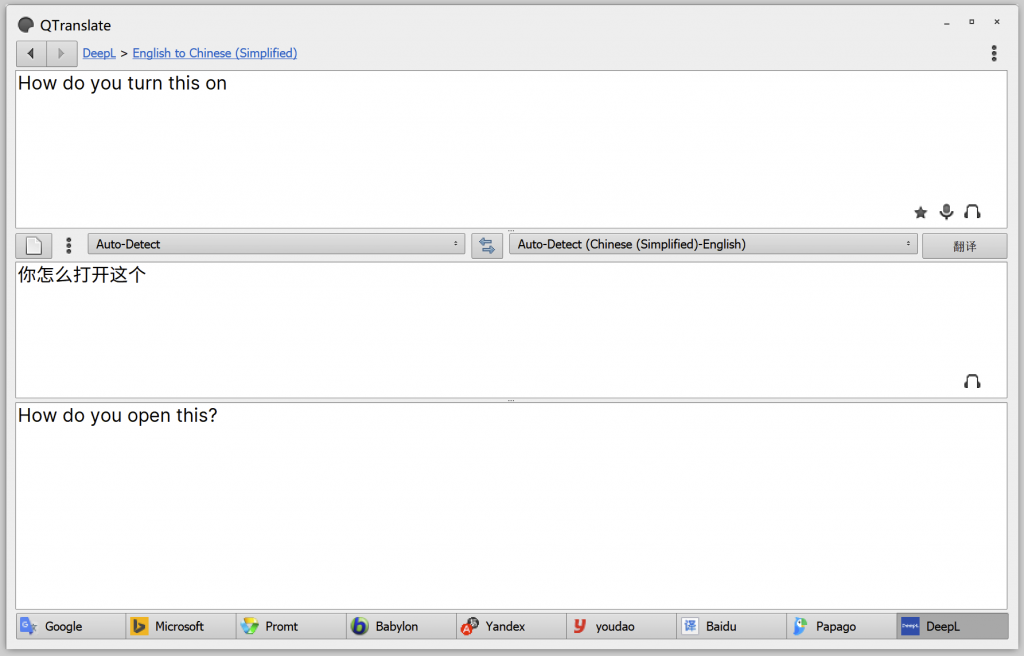This screenshot has height=656, width=1024.
Task: Switch to Google translation service
Action: click(70, 626)
